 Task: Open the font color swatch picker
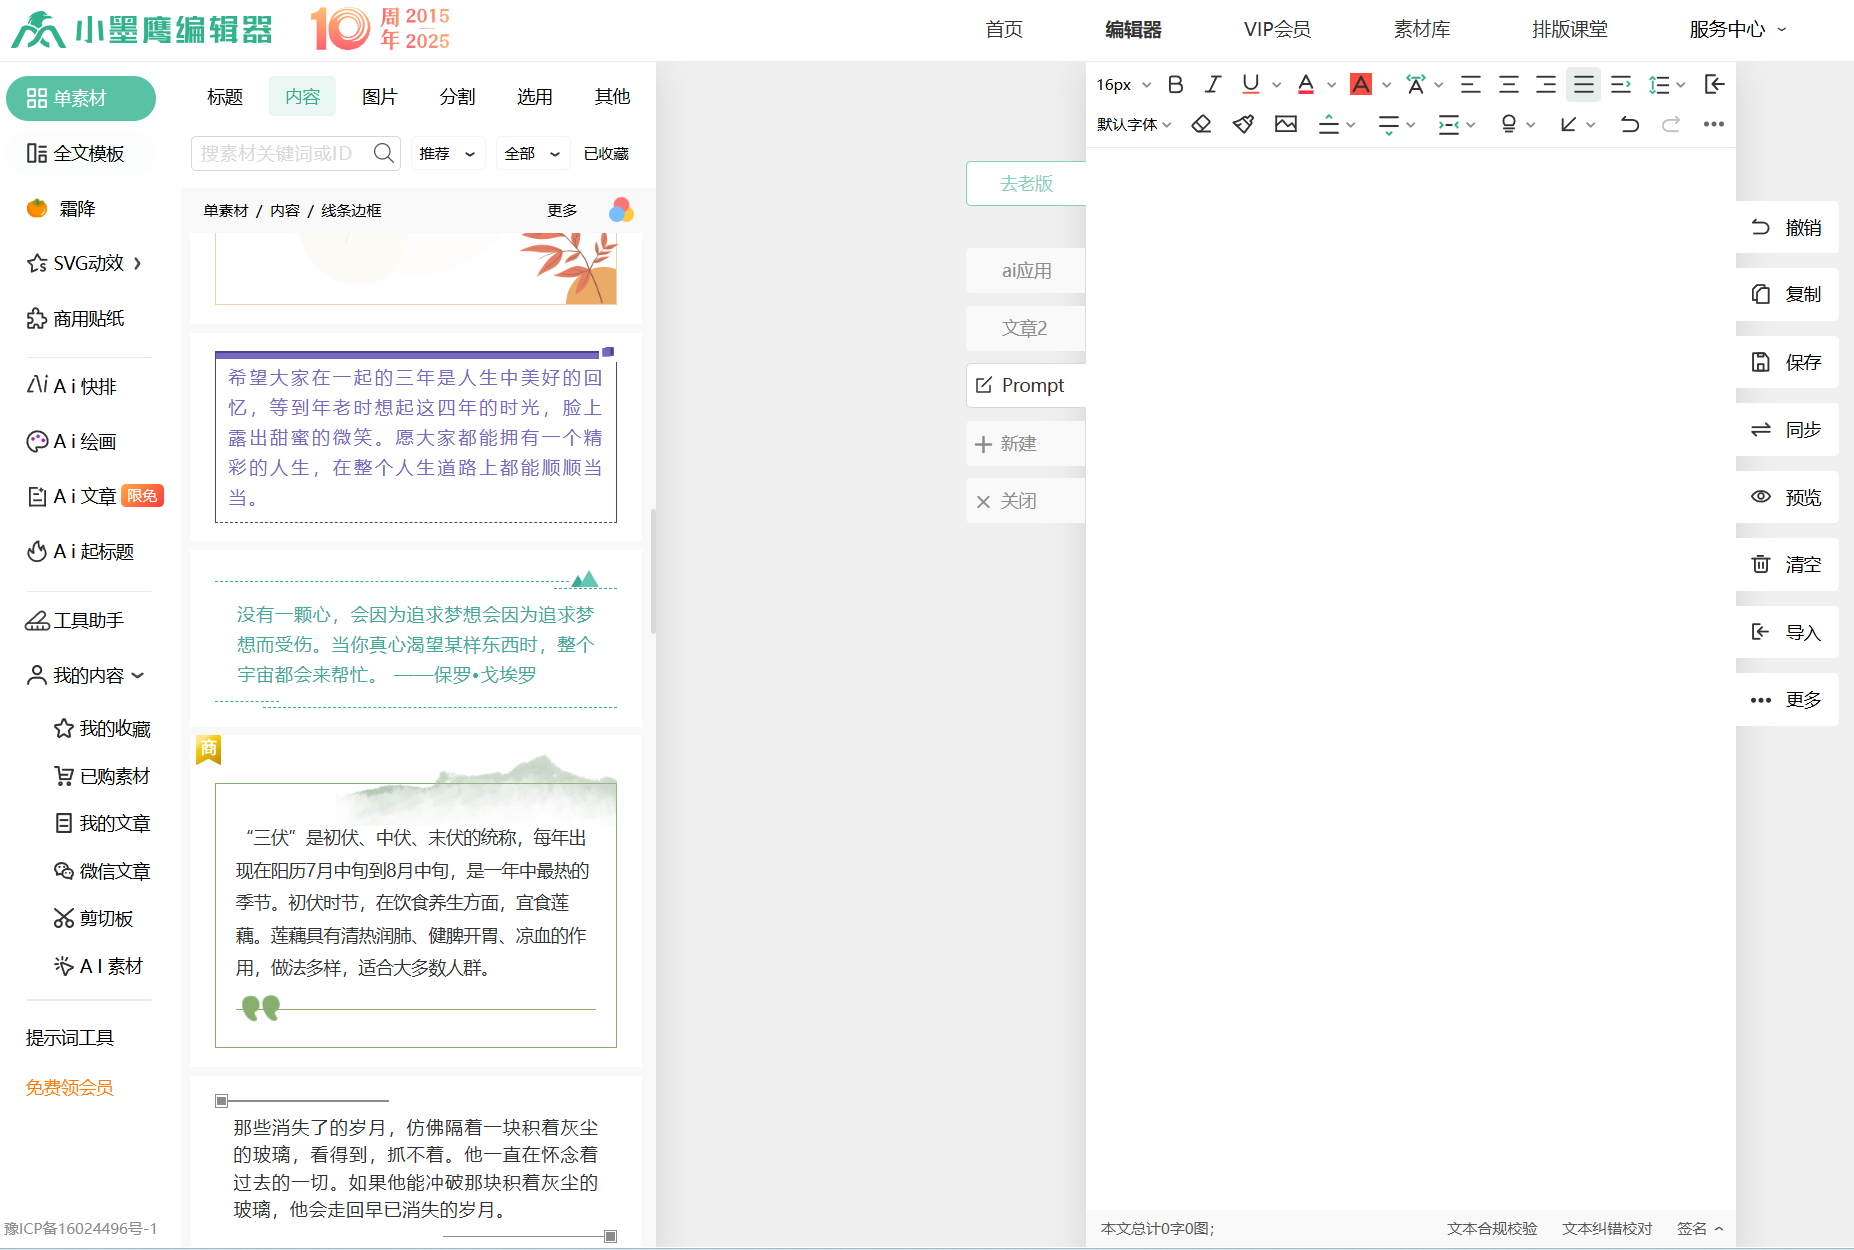(x=1330, y=84)
